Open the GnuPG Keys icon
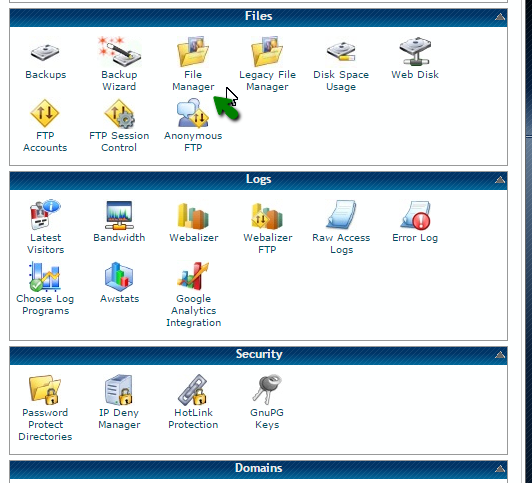532x483 pixels. [x=267, y=390]
